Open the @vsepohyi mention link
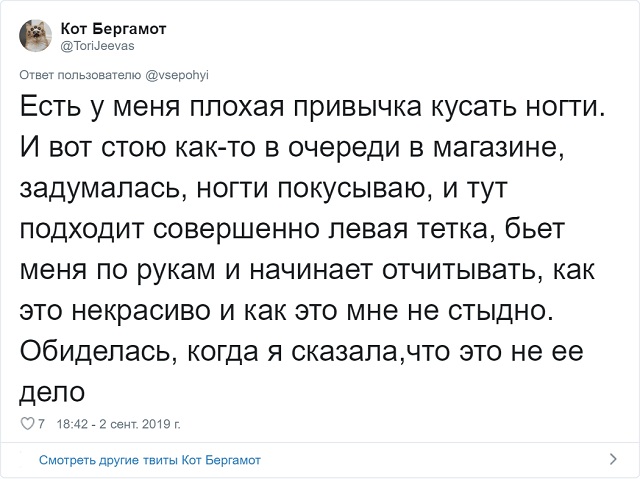Screen dimensions: 640x479 (177, 73)
